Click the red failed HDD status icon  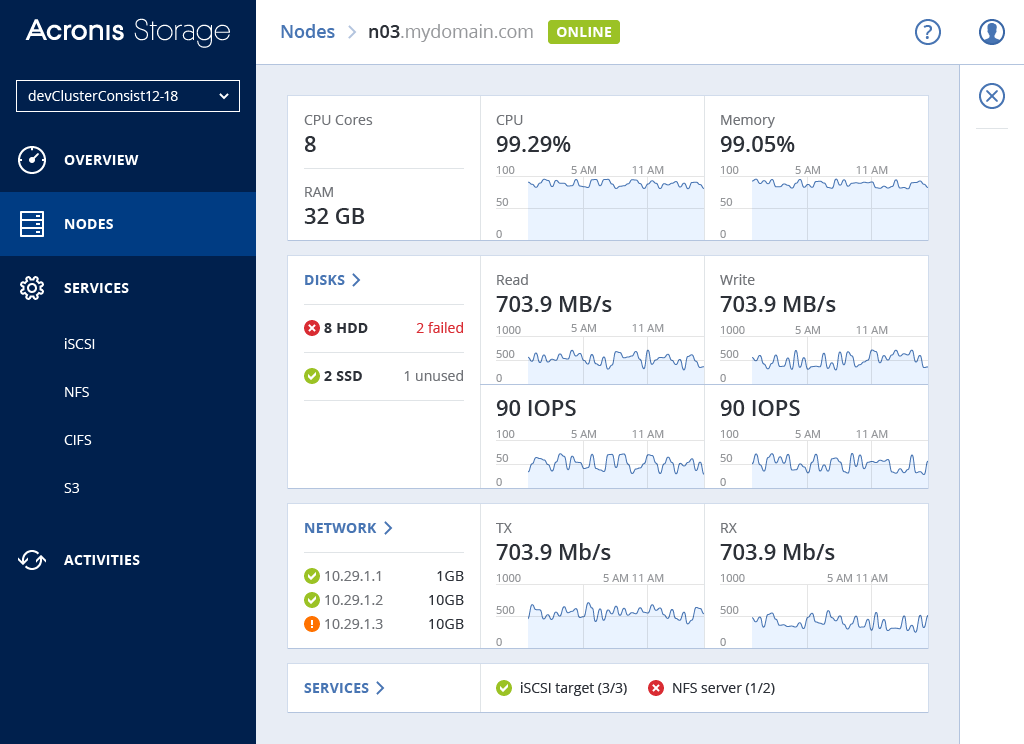[x=312, y=328]
